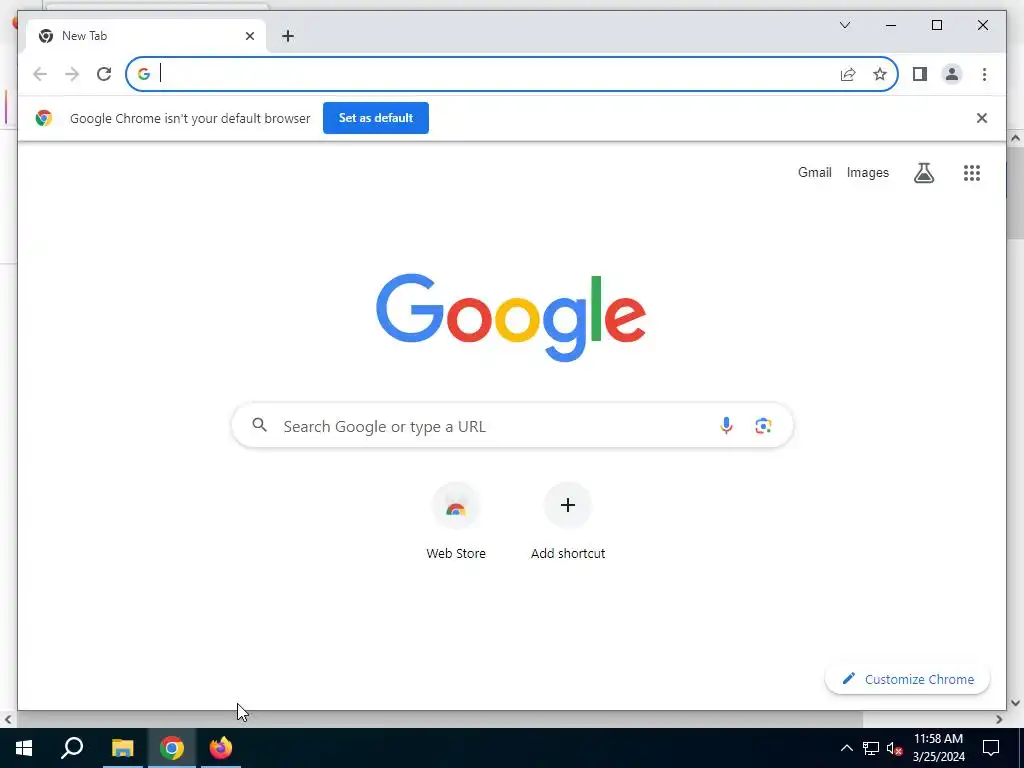This screenshot has width=1024, height=768.
Task: Open the Chrome three-dot menu
Action: [x=984, y=74]
